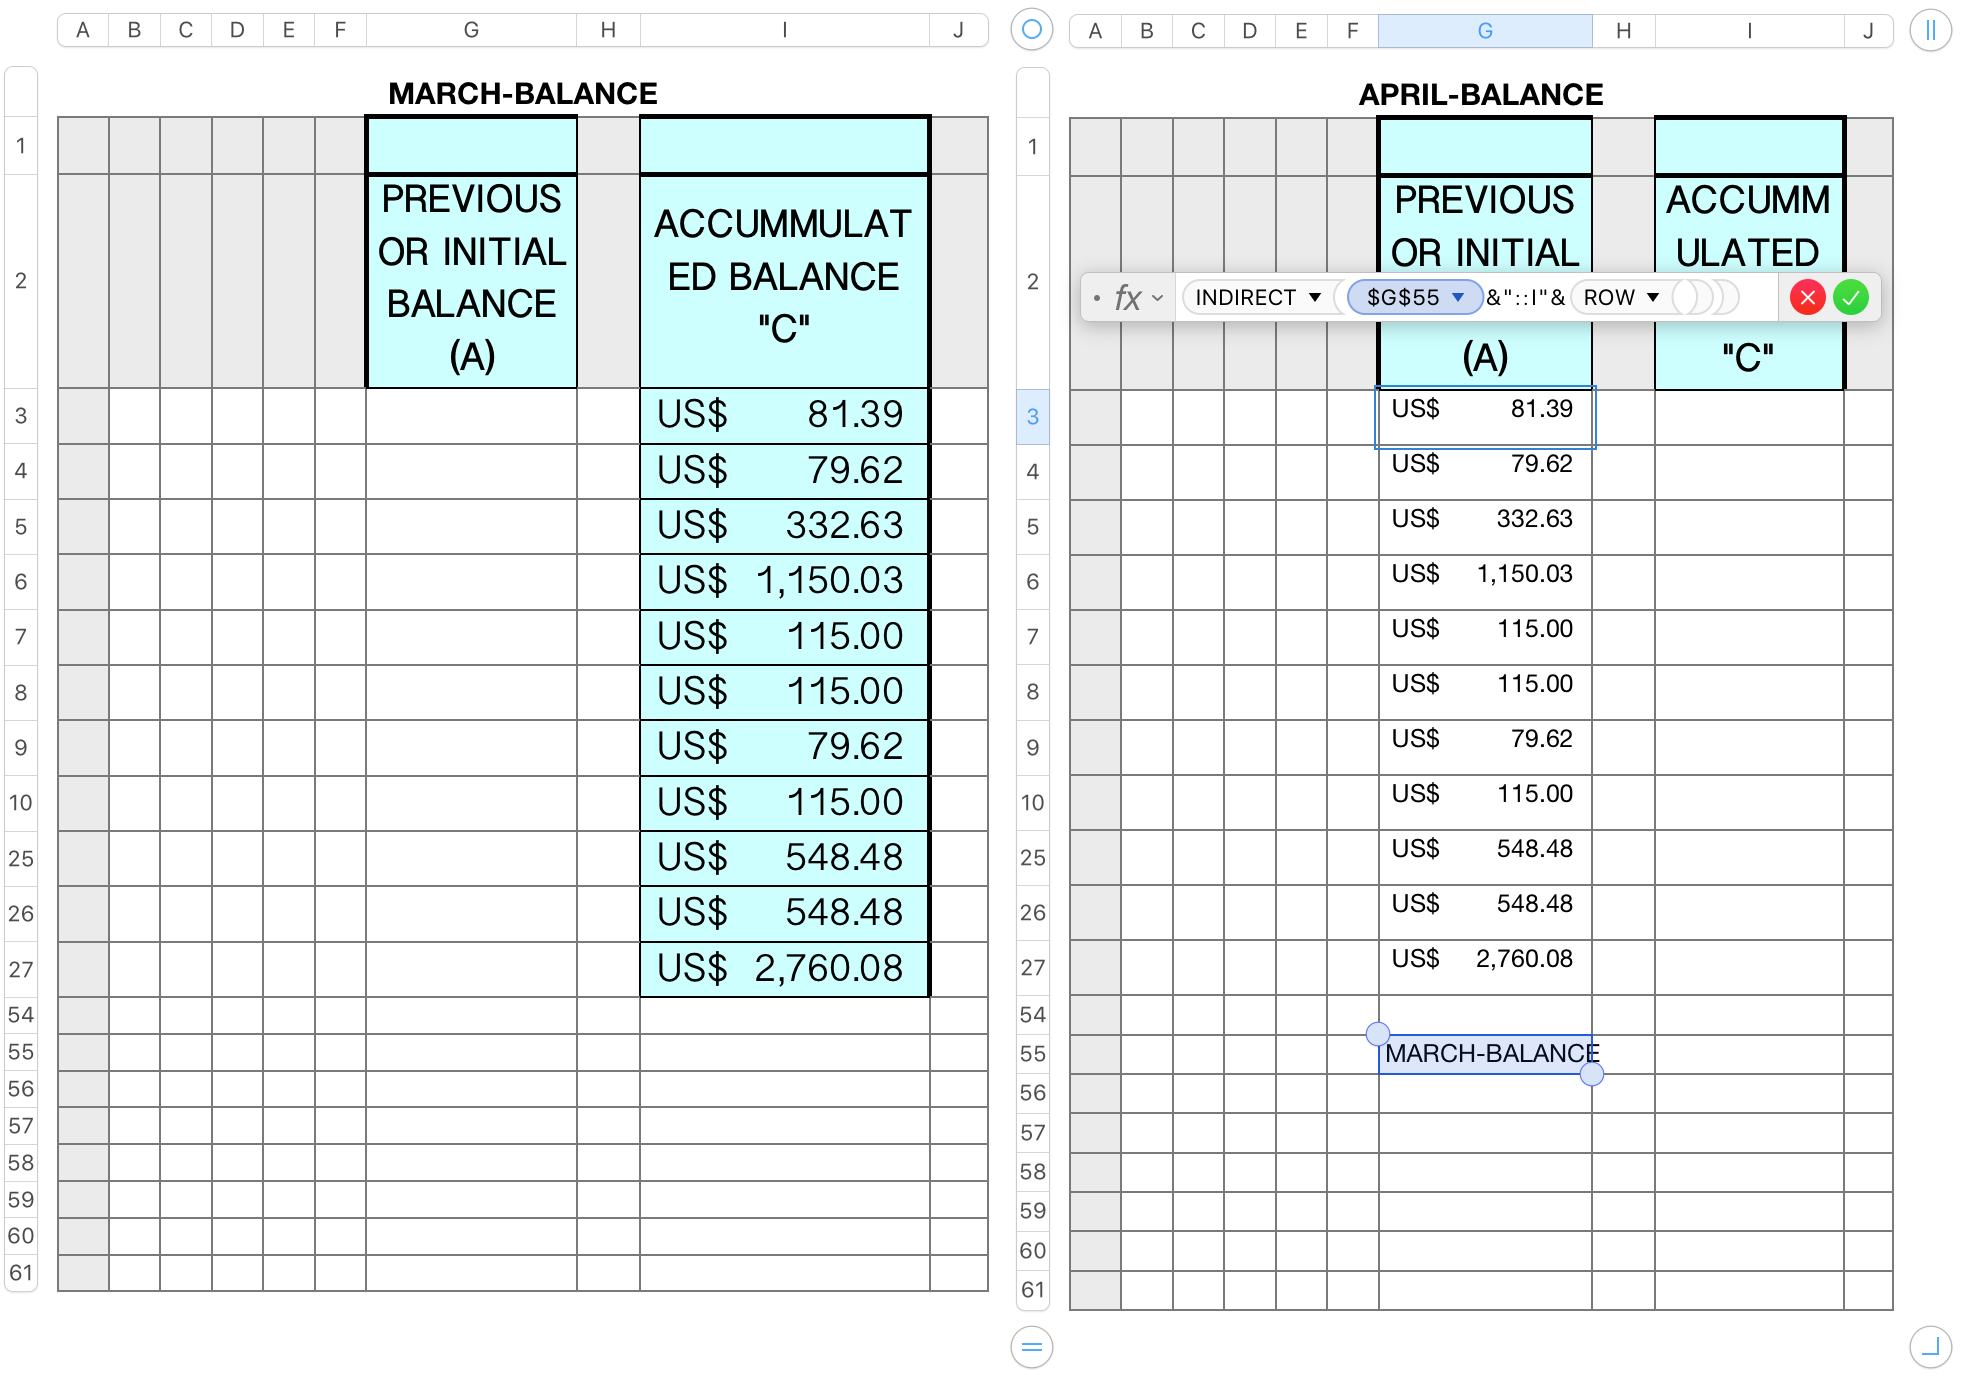This screenshot has height=1382, width=1974.
Task: Select row 3 header in April table
Action: pos(1033,417)
